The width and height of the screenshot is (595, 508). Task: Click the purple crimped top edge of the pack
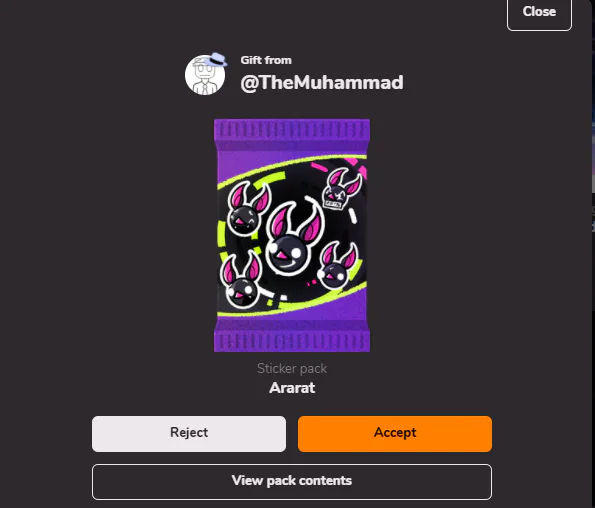pos(292,131)
